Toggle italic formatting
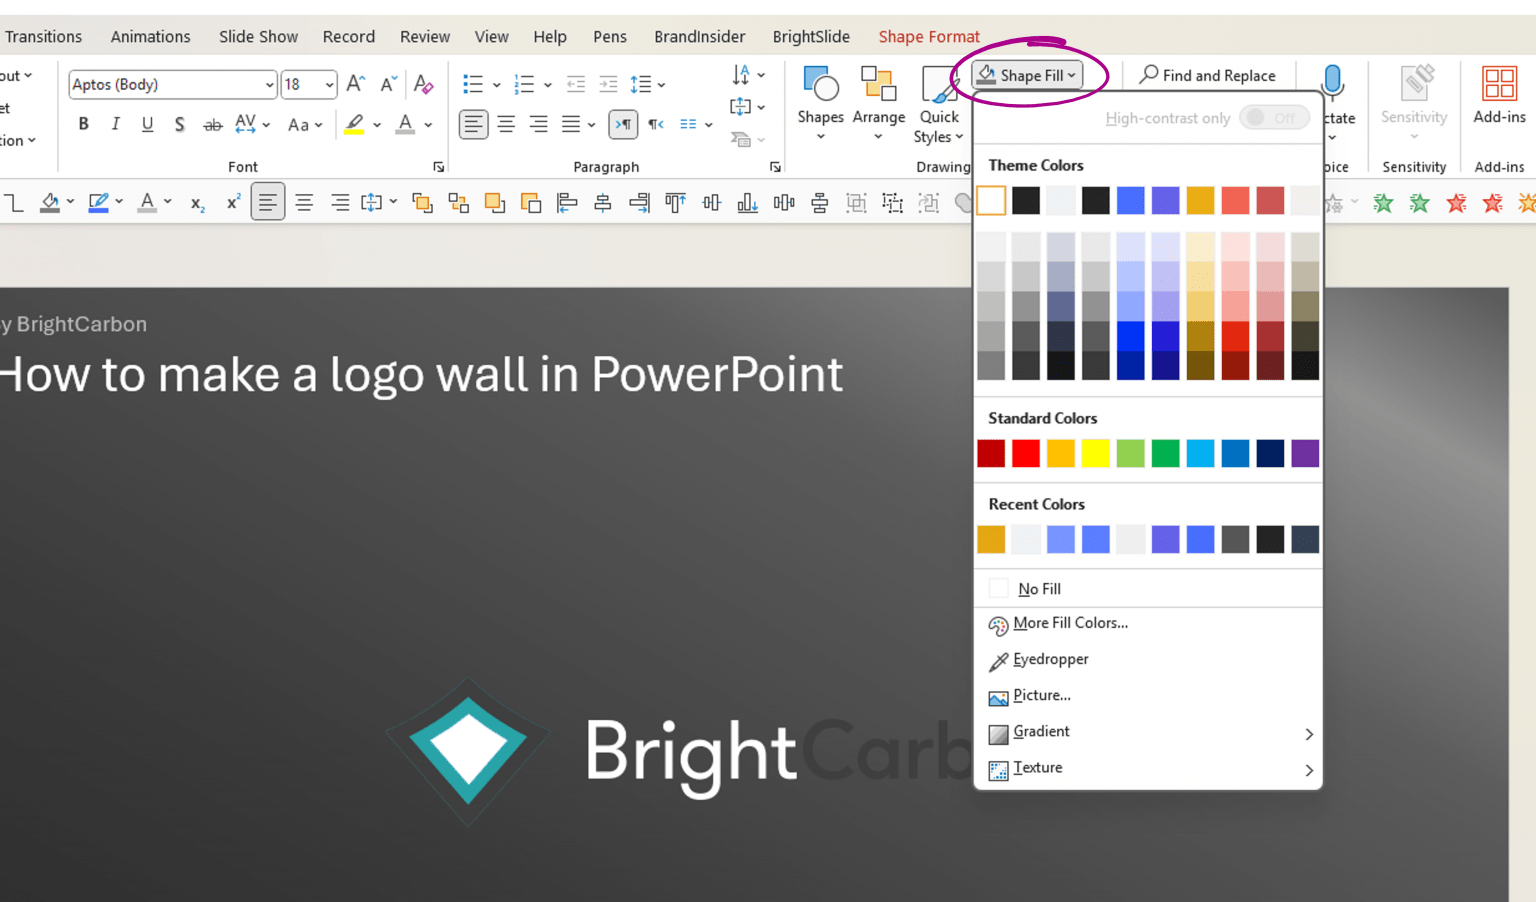Viewport: 1536px width, 902px height. click(x=115, y=124)
